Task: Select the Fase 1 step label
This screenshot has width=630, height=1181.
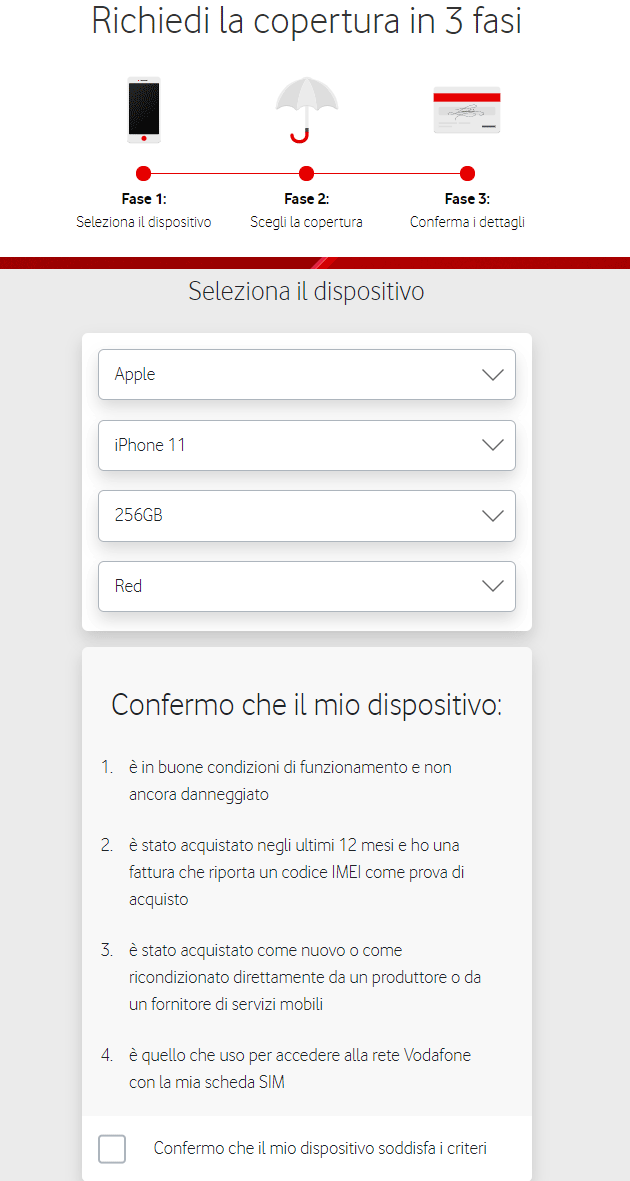Action: (143, 199)
